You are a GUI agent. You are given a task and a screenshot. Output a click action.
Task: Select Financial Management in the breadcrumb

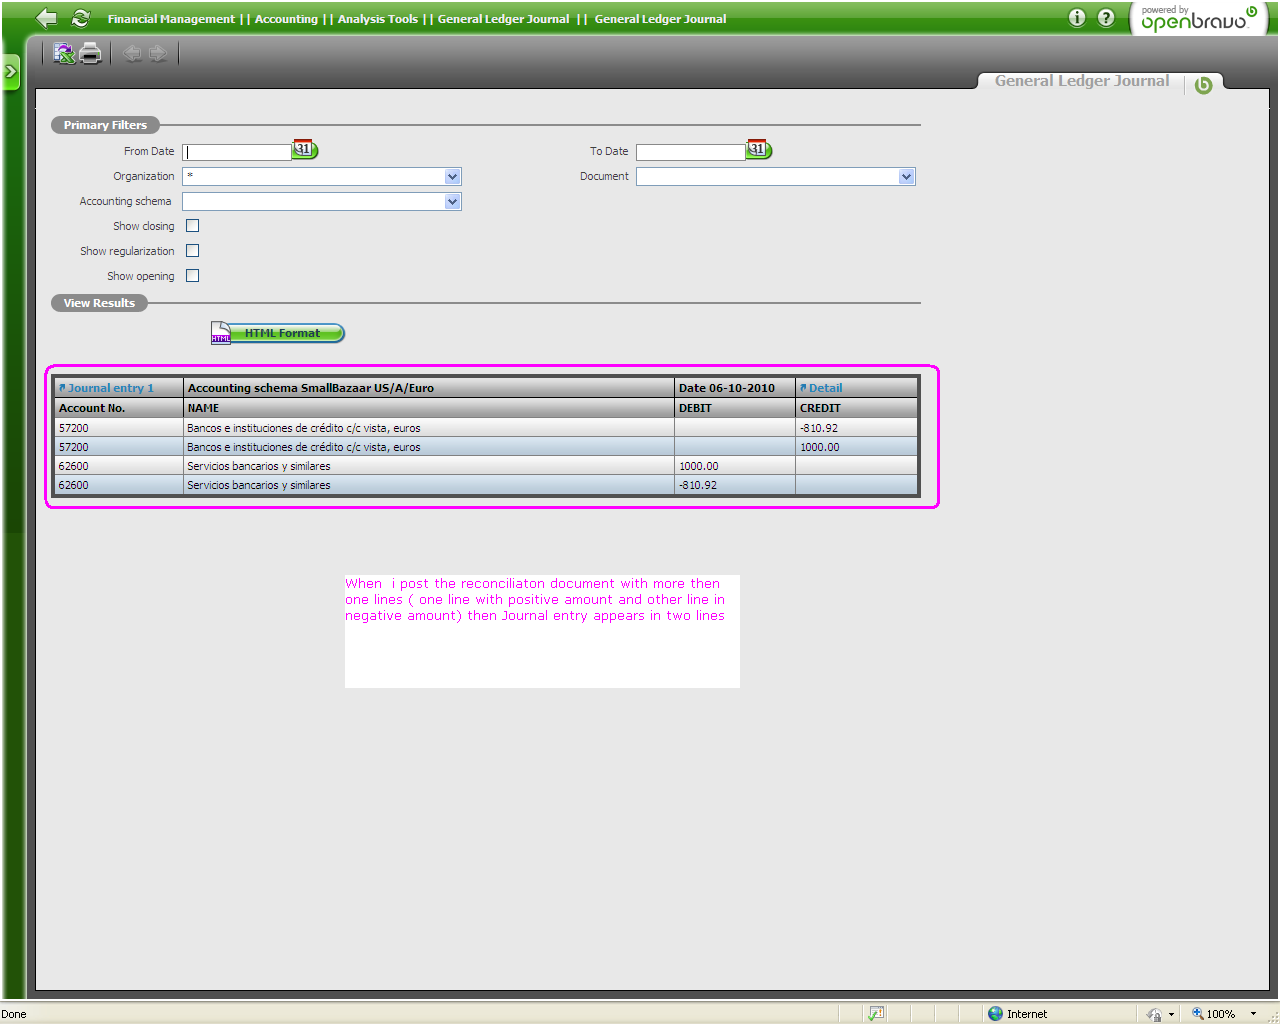pyautogui.click(x=171, y=19)
